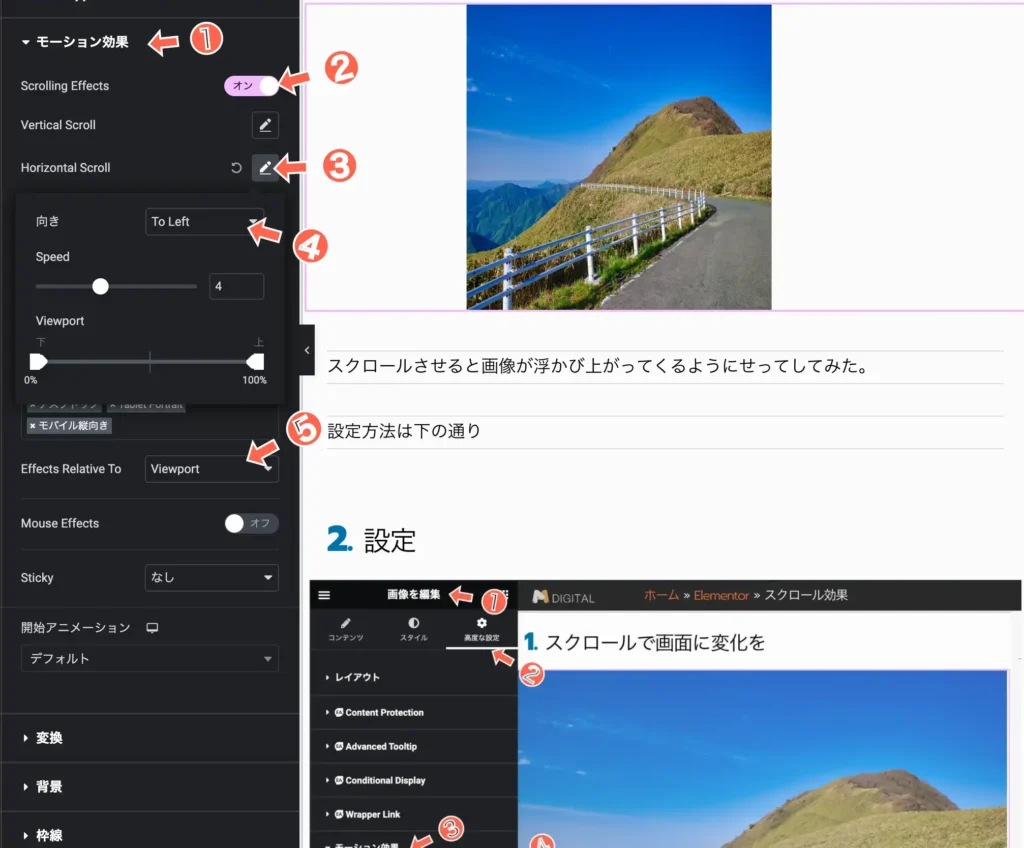
Task: Open the 向き dropdown showing To Left
Action: tap(204, 222)
